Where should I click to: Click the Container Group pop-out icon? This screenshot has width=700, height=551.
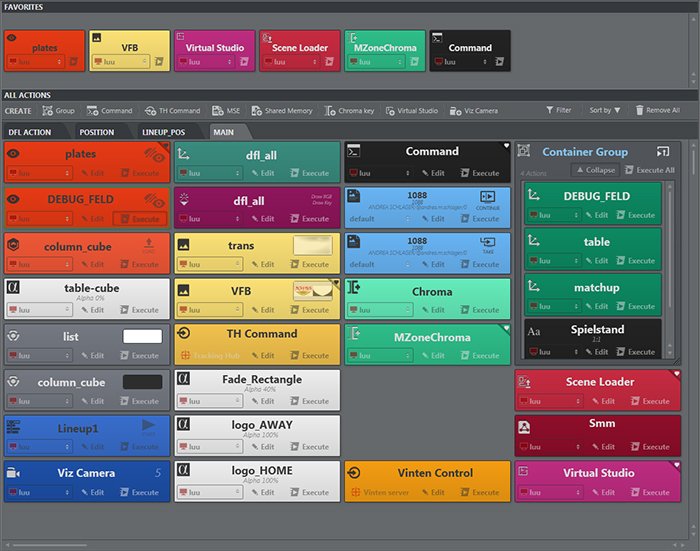[x=662, y=152]
